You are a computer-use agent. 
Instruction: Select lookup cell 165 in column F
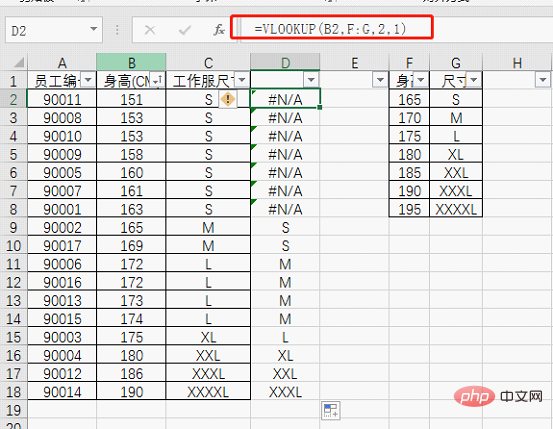pyautogui.click(x=409, y=99)
